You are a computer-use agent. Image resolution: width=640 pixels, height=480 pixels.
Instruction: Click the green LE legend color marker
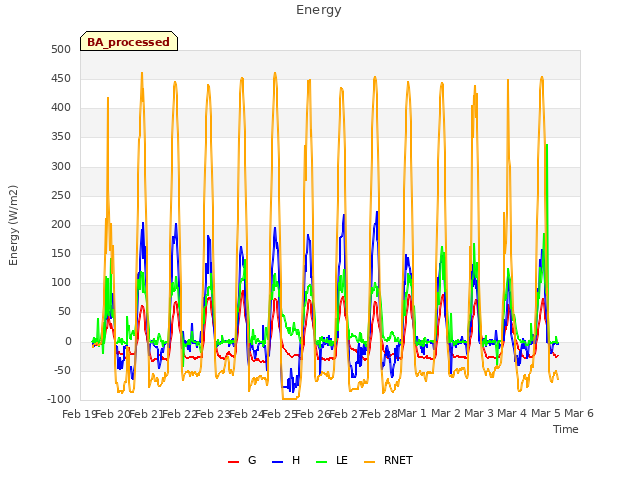(x=322, y=462)
